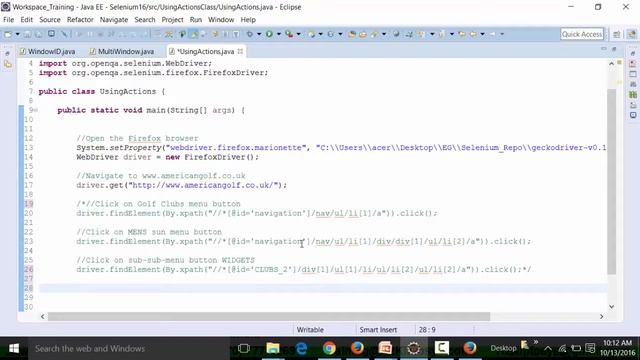Click line number 26 in the gutter
Viewport: 640px width, 360px height.
pyautogui.click(x=29, y=269)
